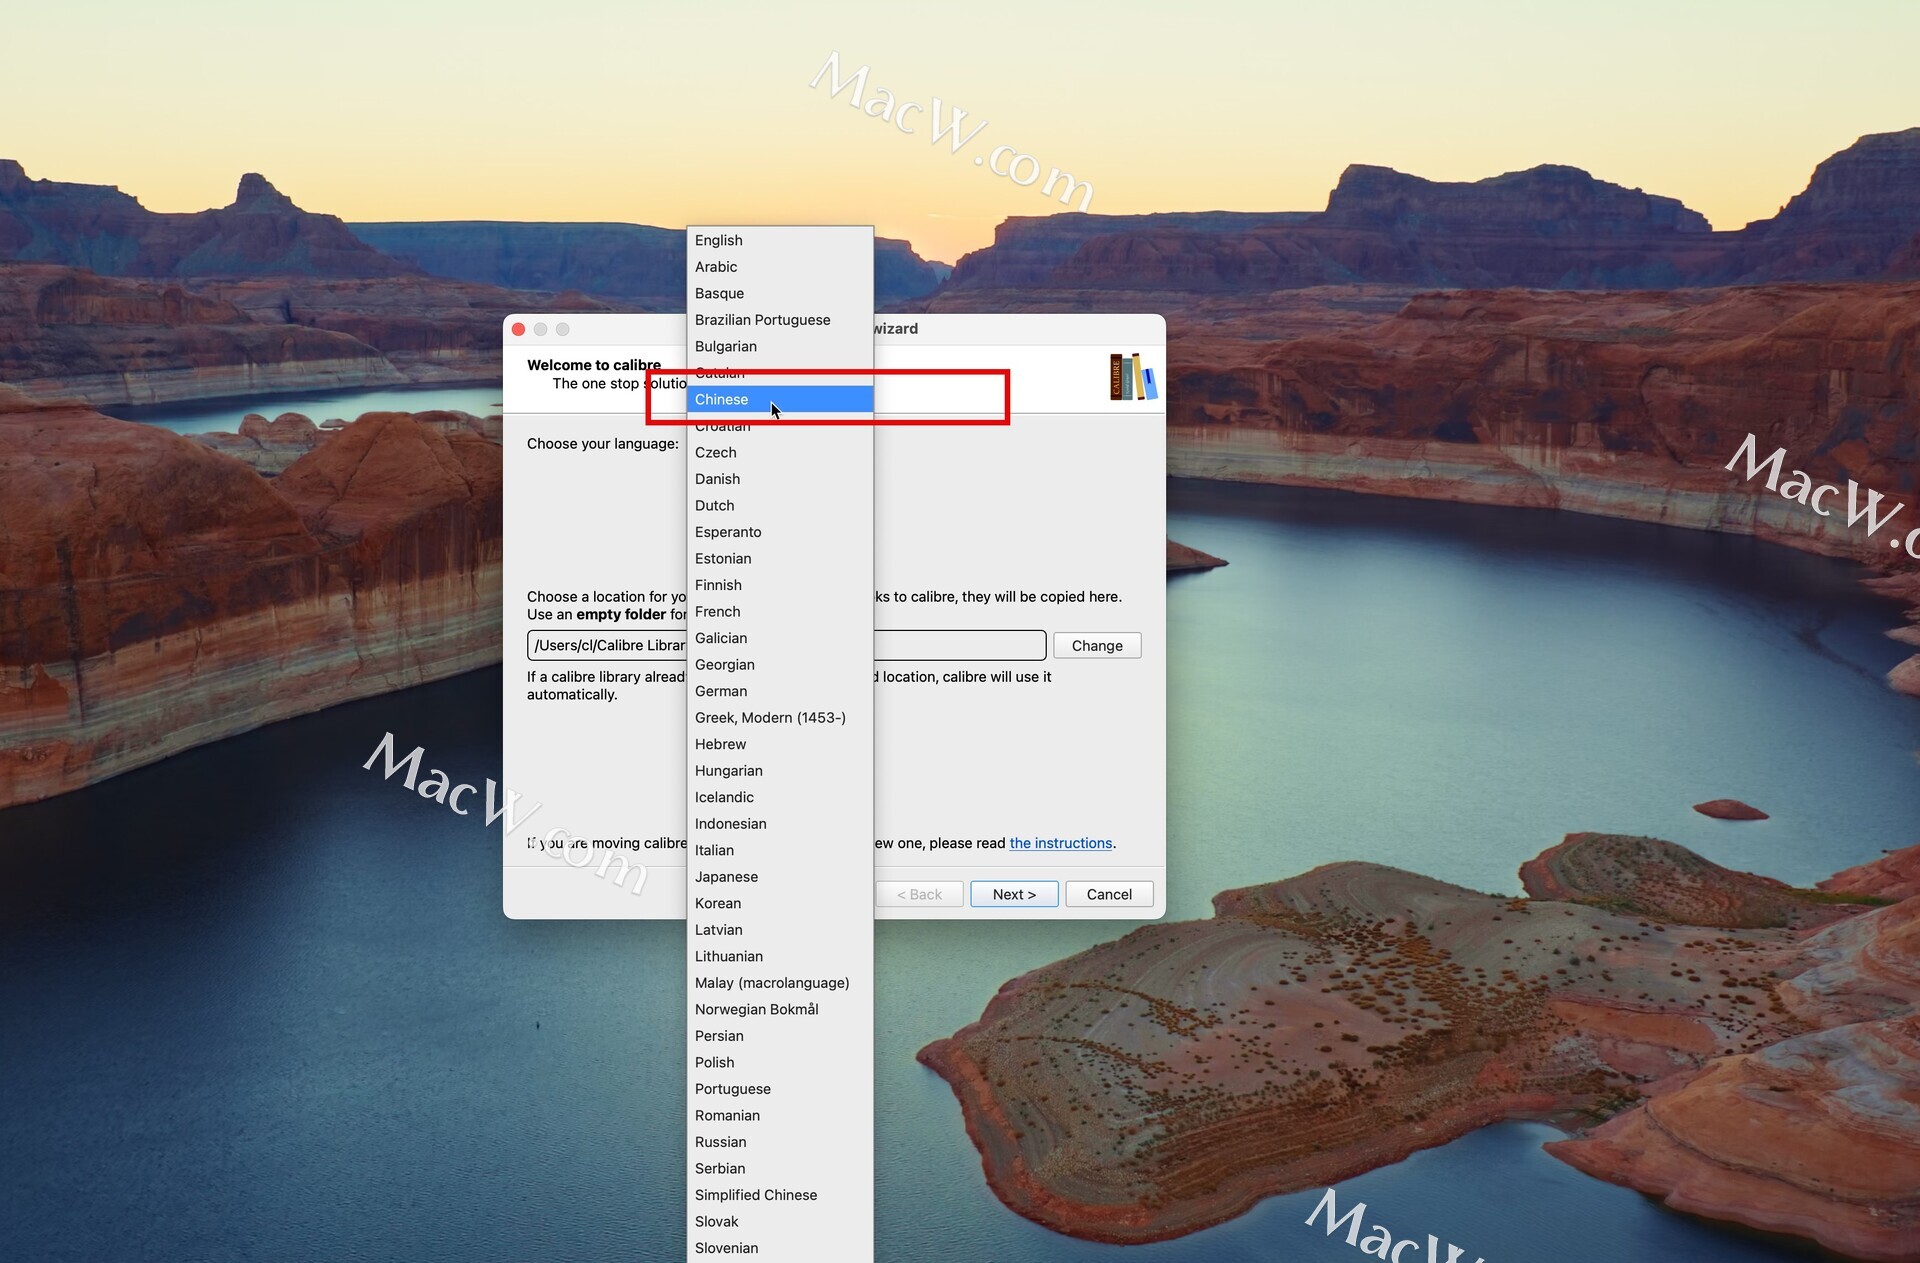The height and width of the screenshot is (1263, 1920).
Task: Select Brazilian Portuguese option
Action: pyautogui.click(x=762, y=320)
